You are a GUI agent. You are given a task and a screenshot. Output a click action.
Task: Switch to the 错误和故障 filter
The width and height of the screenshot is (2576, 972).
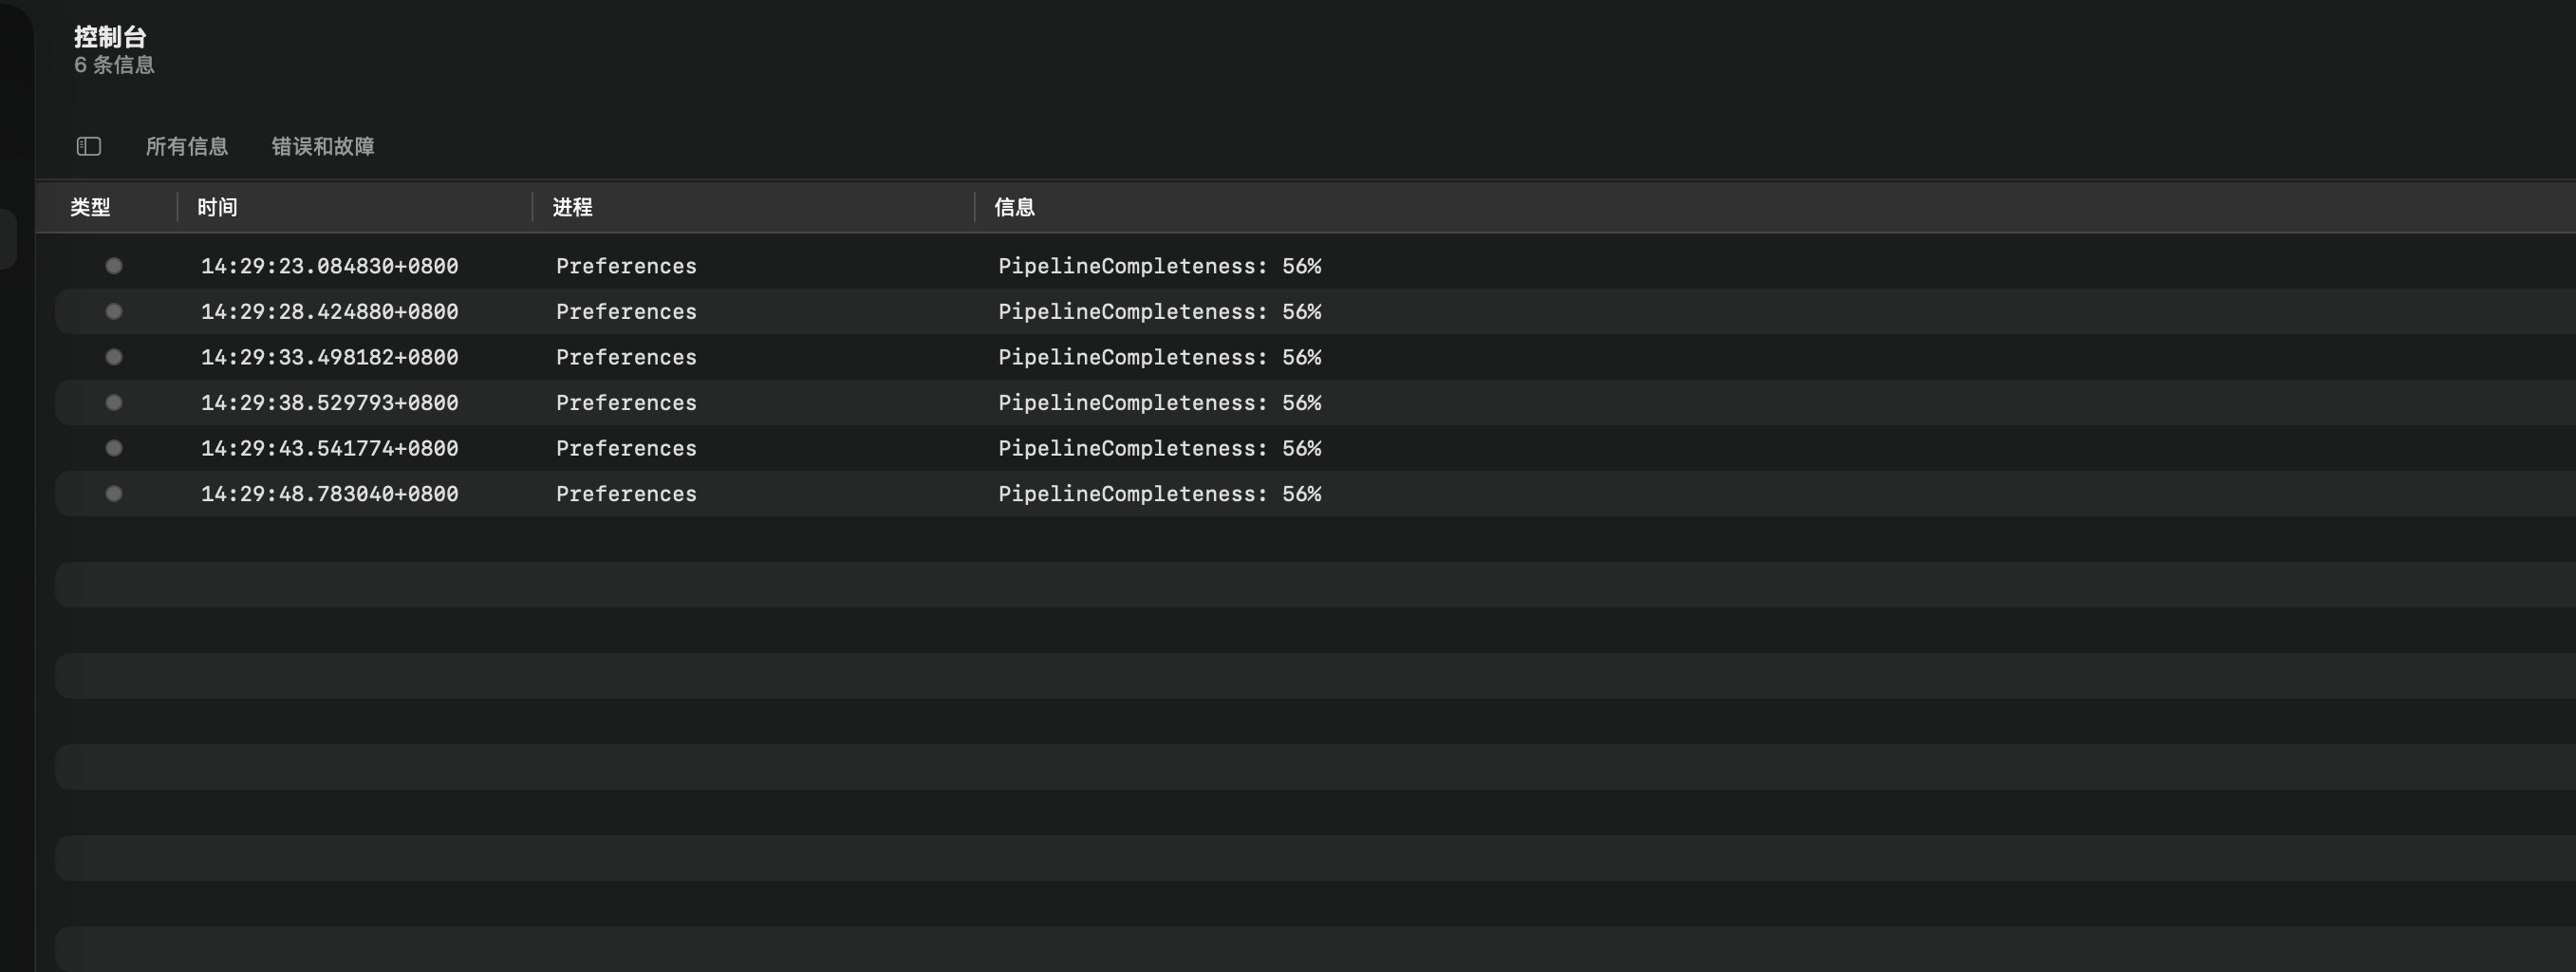[x=323, y=147]
